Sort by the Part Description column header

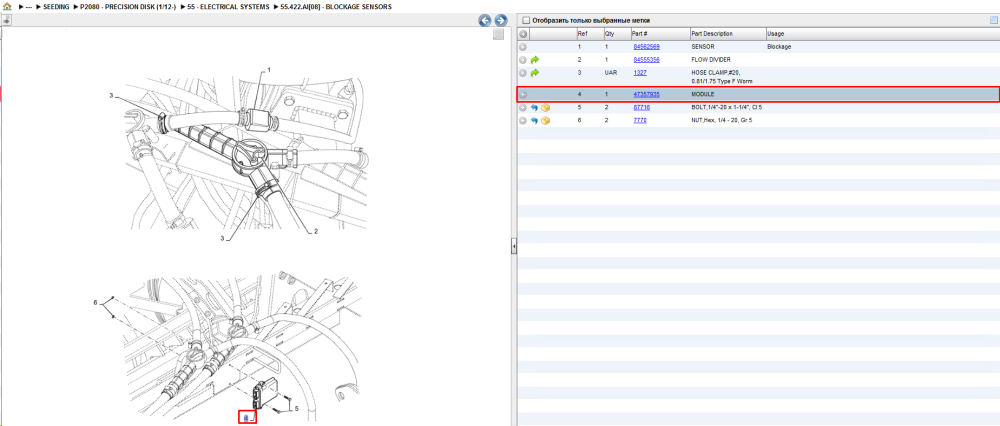click(712, 34)
